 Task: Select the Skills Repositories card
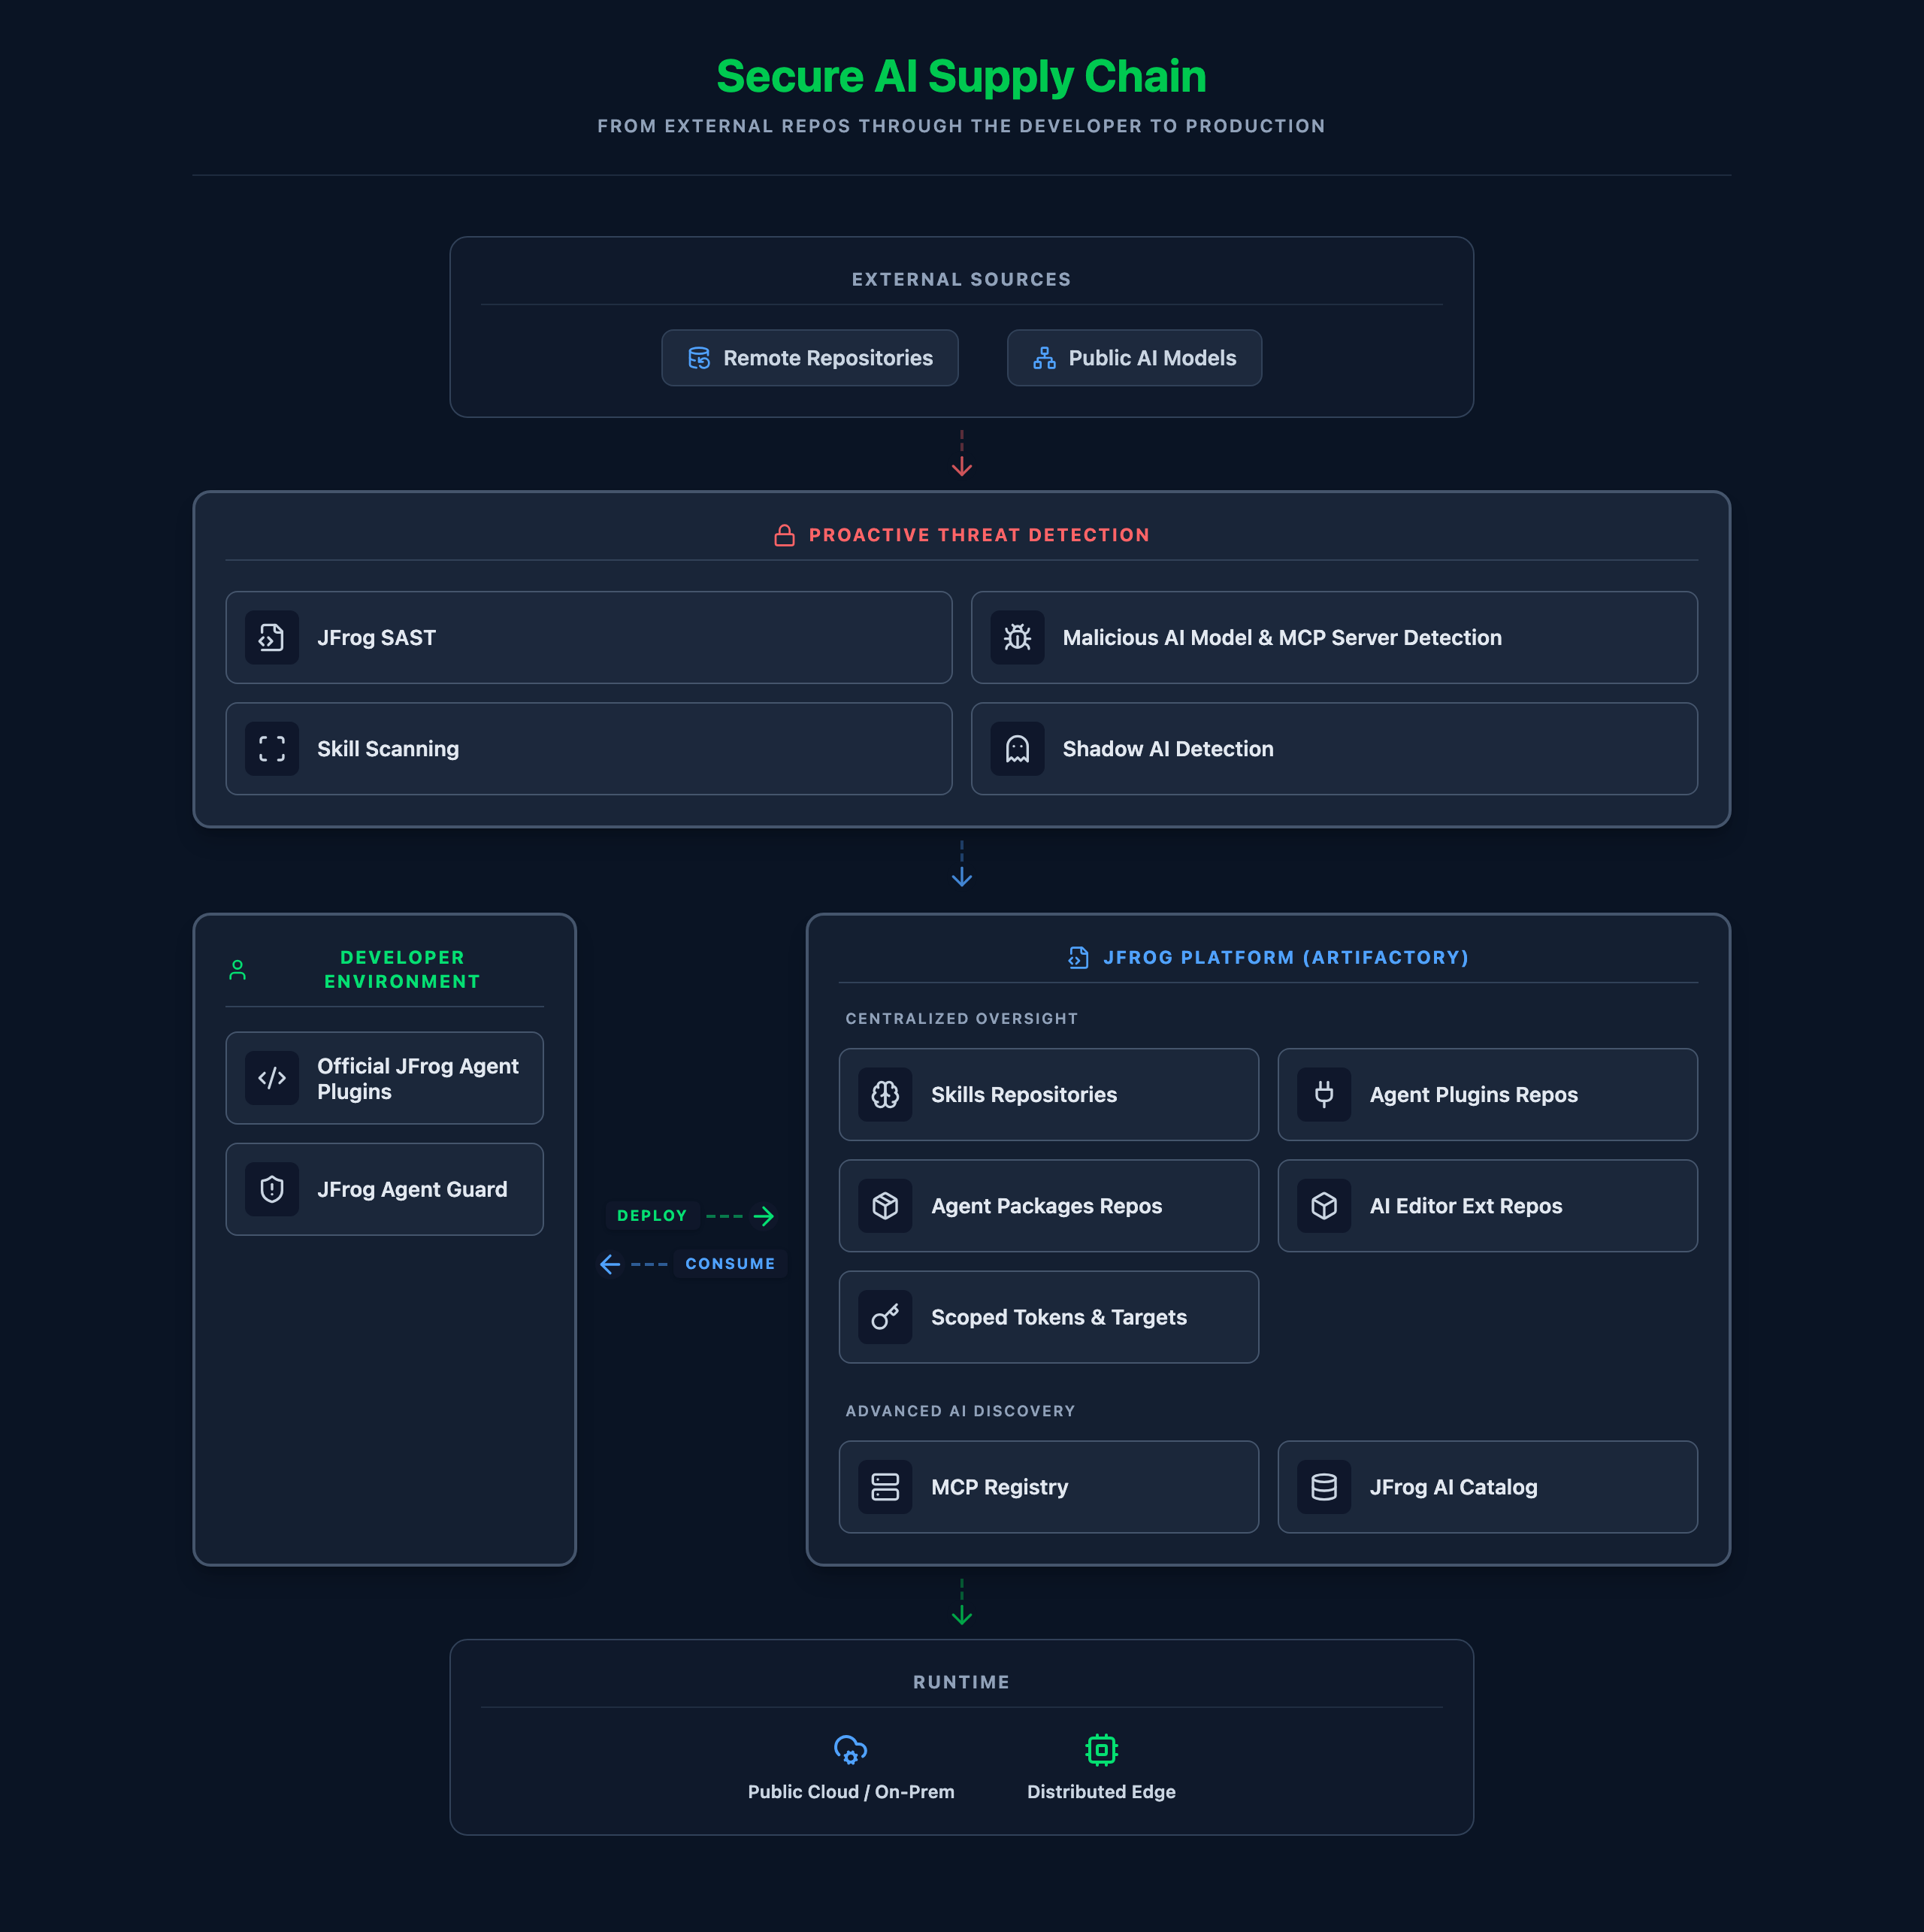[1049, 1095]
